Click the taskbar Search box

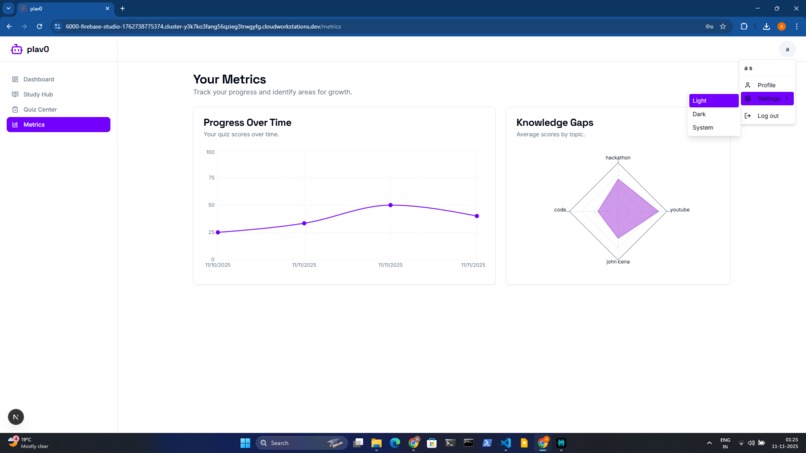click(x=301, y=443)
